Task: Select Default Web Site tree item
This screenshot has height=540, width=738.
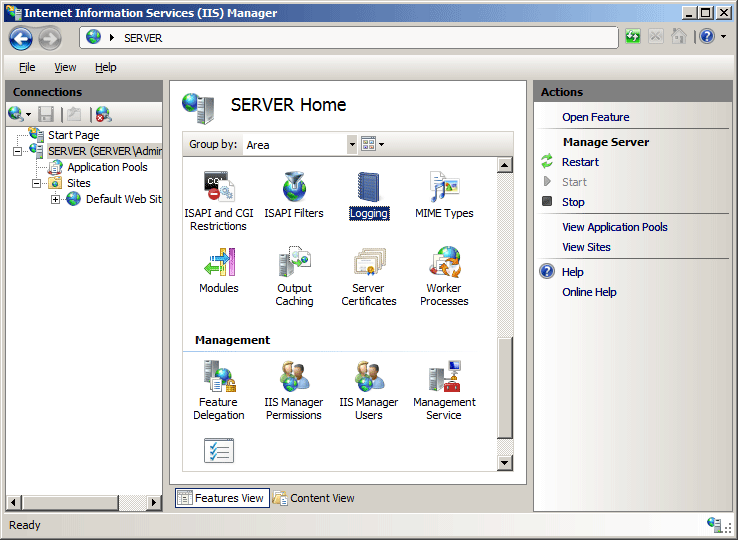Action: (x=123, y=199)
